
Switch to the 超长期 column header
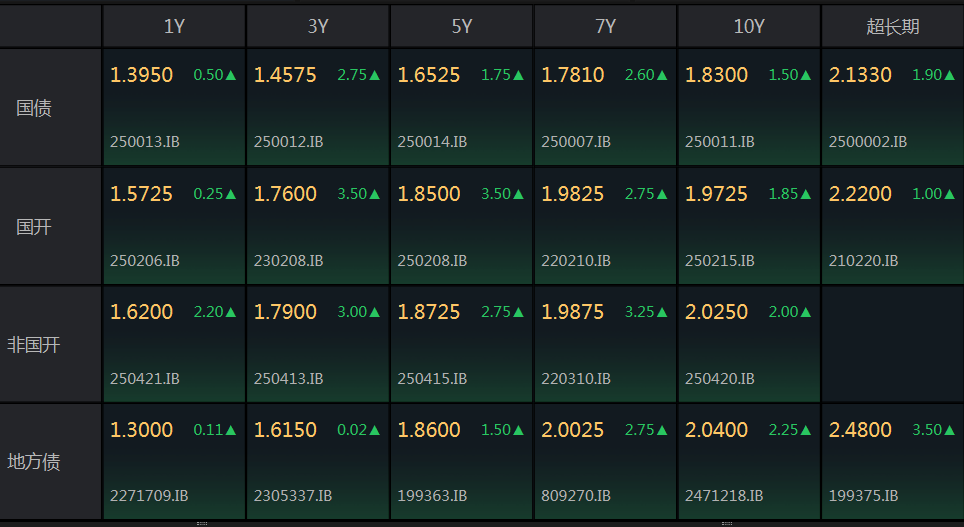coord(892,27)
